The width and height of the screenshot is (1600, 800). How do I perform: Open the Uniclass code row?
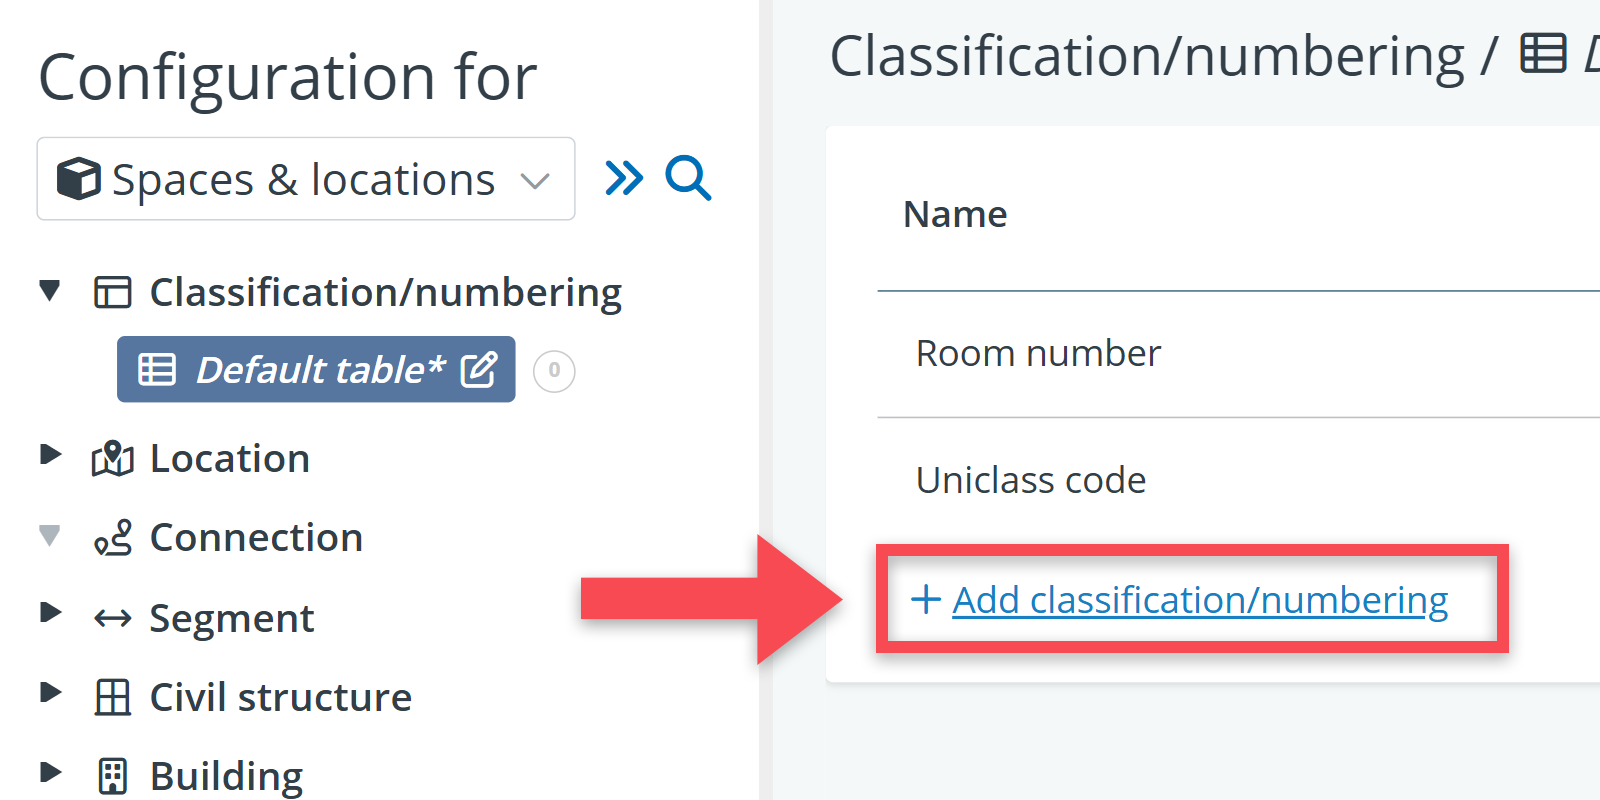coord(1031,480)
